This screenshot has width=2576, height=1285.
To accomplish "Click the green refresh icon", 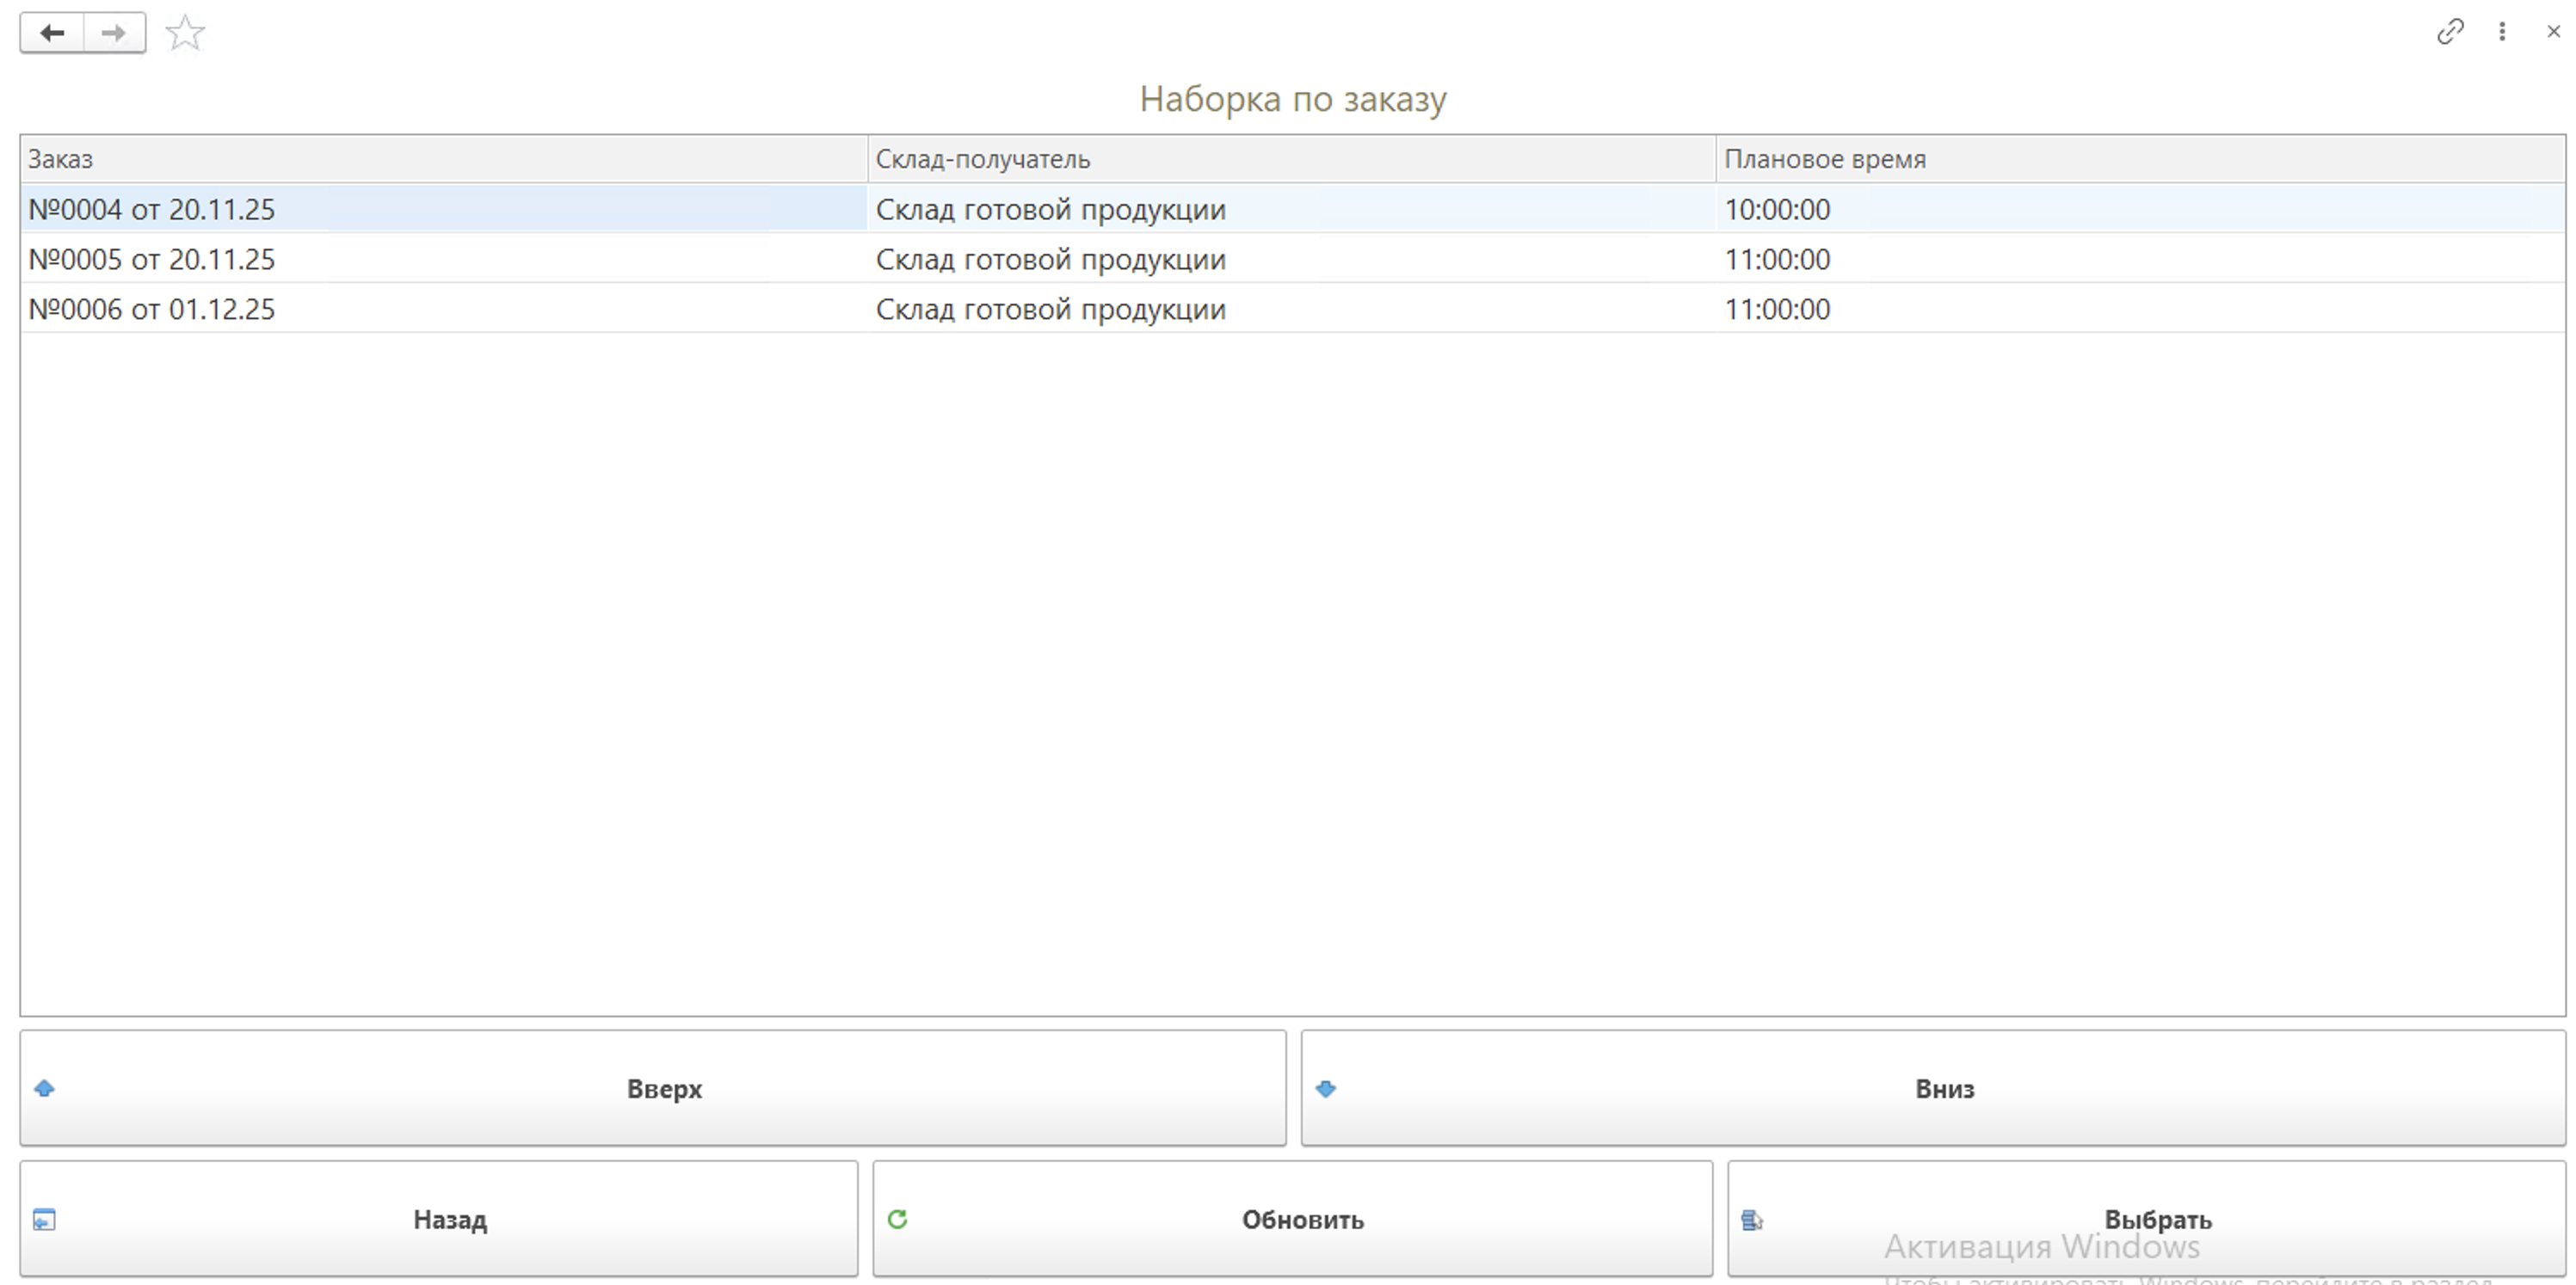I will pyautogui.click(x=897, y=1218).
